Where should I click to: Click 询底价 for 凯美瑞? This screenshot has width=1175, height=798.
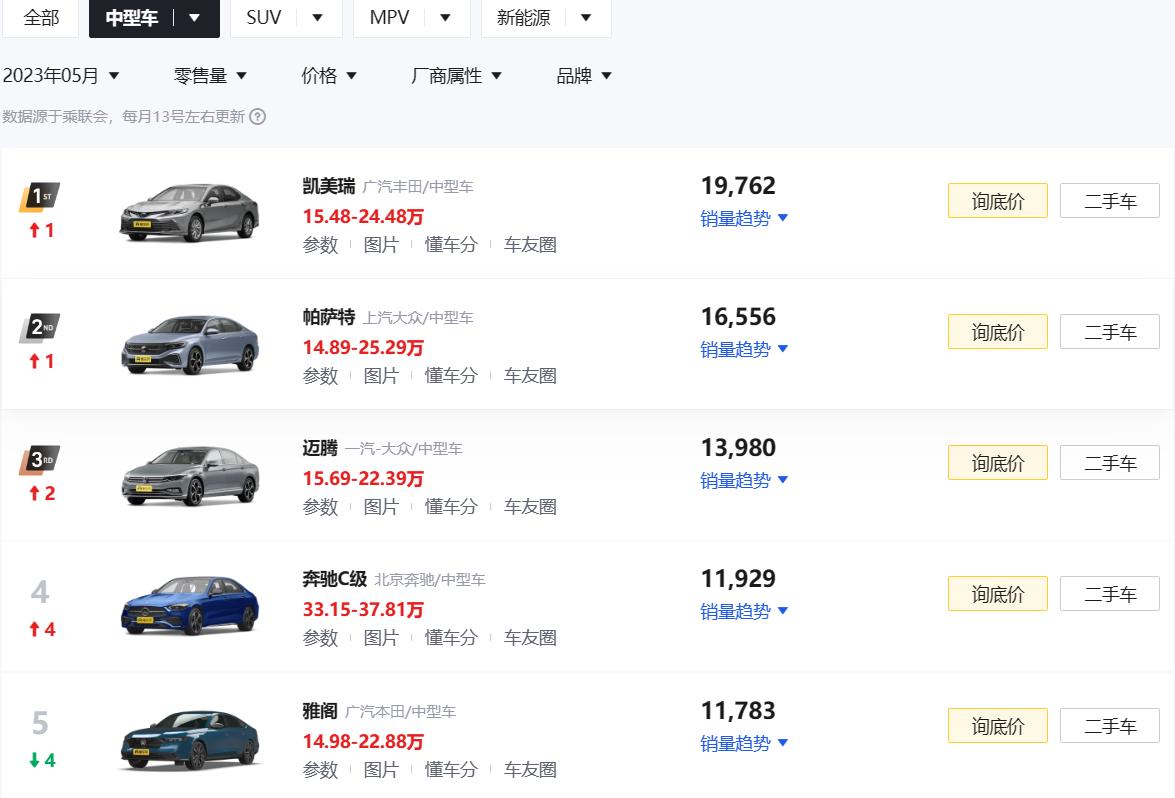point(997,201)
